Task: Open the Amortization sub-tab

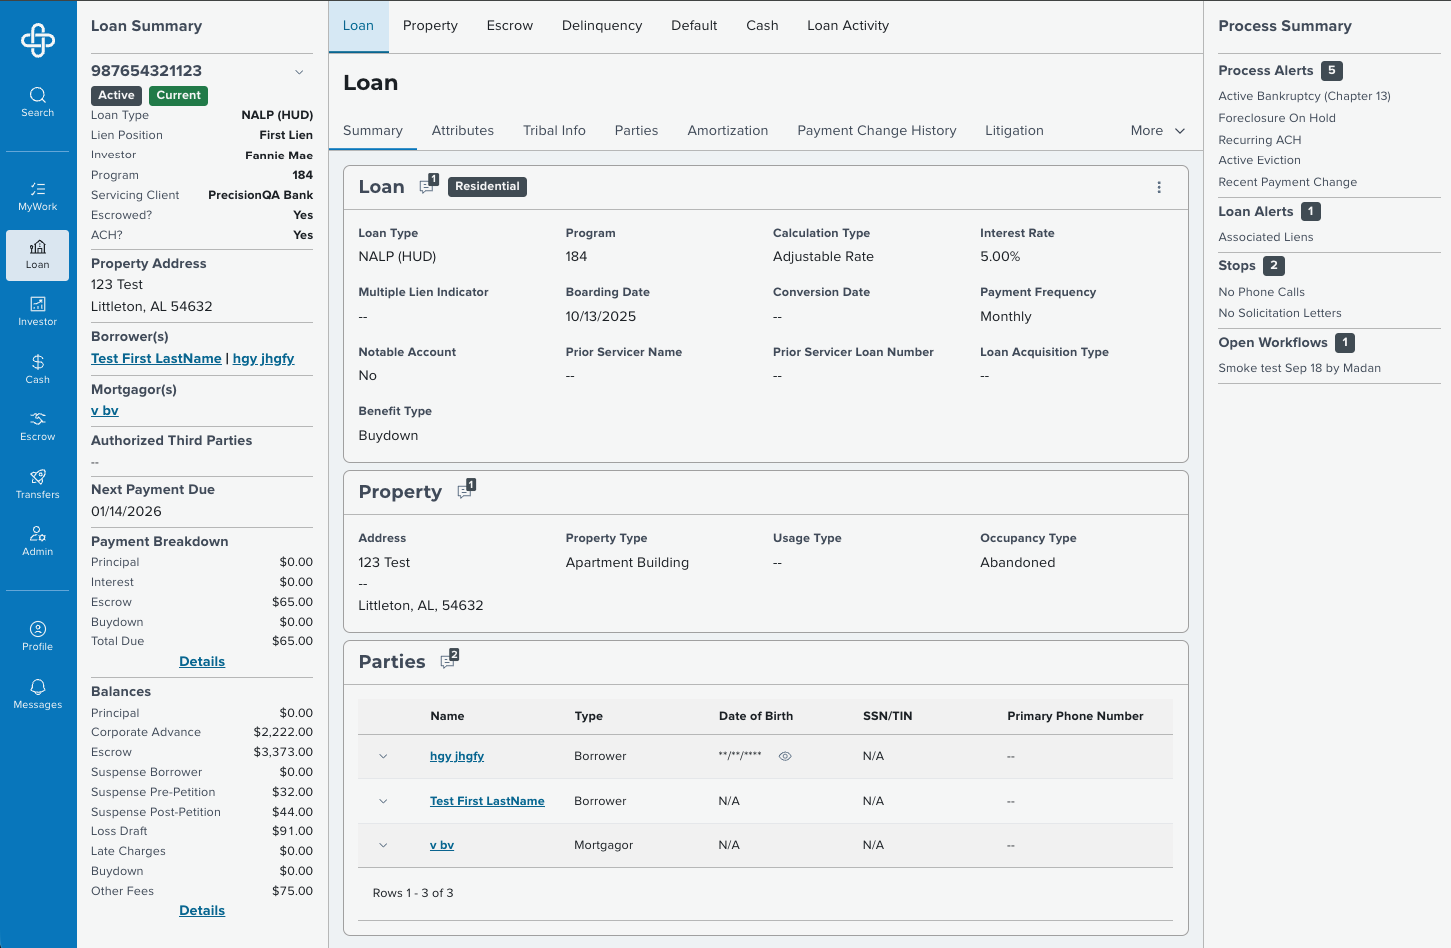Action: tap(728, 130)
